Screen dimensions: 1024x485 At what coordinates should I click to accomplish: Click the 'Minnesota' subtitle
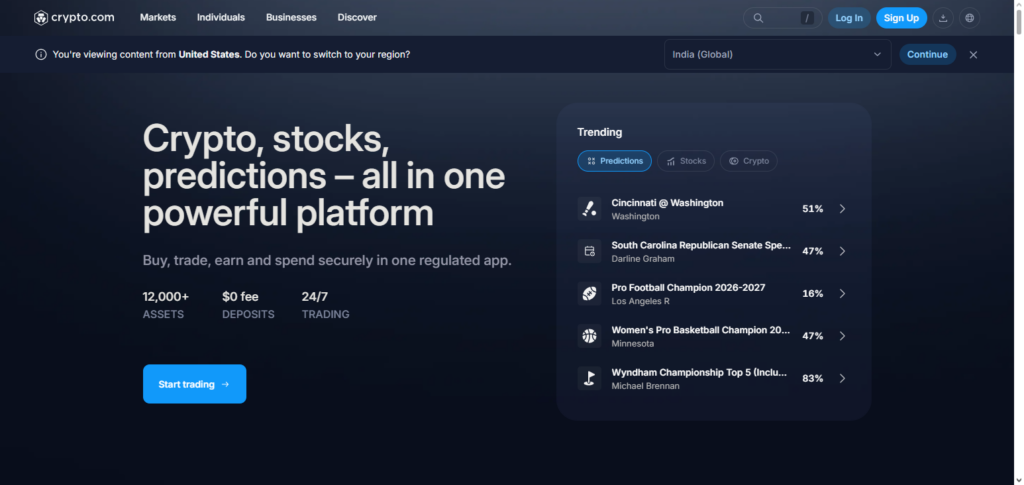(x=633, y=344)
